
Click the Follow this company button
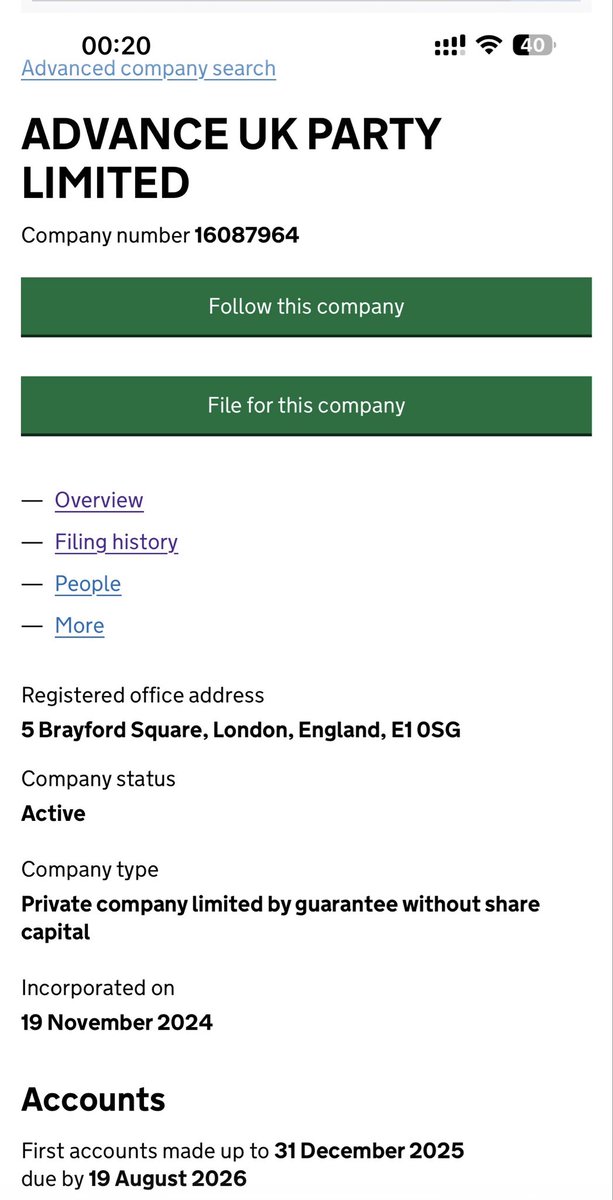tap(306, 307)
